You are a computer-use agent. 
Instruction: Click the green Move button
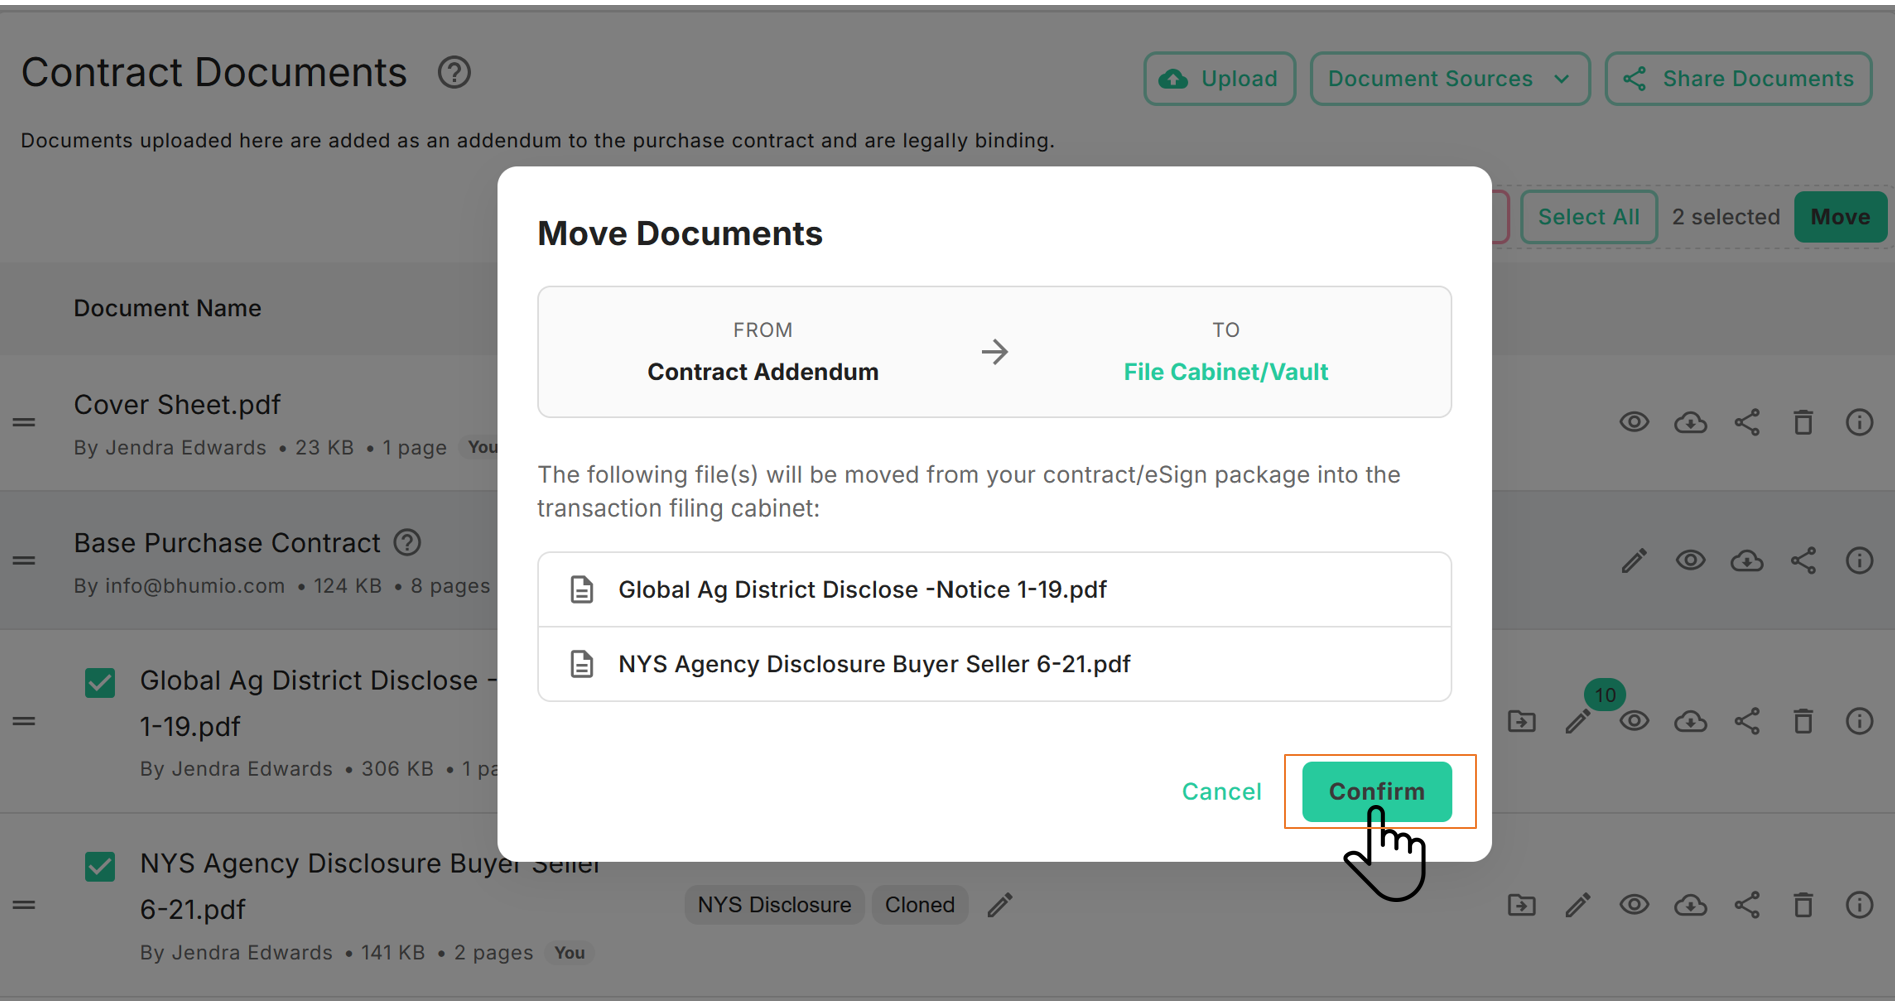(x=1840, y=217)
